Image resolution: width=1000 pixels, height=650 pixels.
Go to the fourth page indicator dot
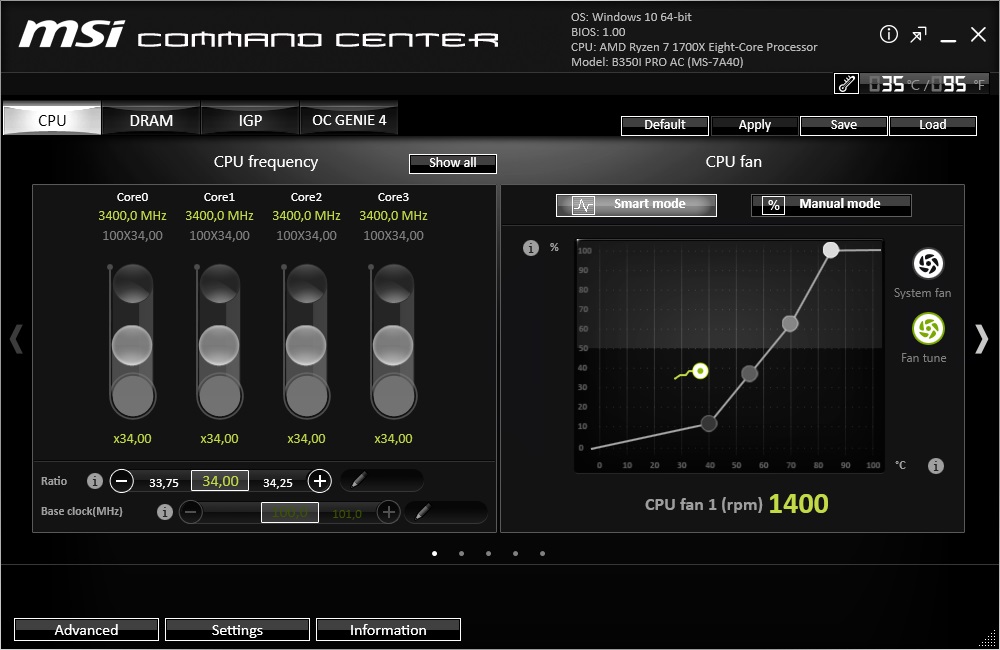tap(515, 554)
